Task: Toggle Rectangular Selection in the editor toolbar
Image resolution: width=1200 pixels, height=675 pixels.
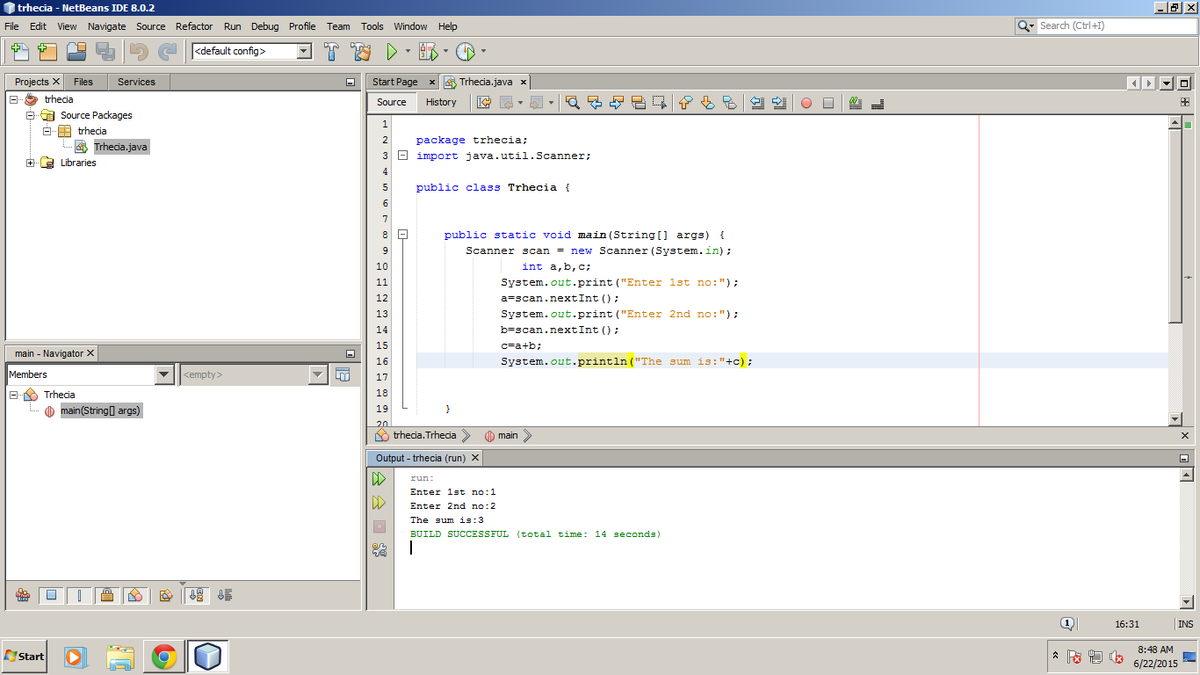Action: [x=660, y=102]
